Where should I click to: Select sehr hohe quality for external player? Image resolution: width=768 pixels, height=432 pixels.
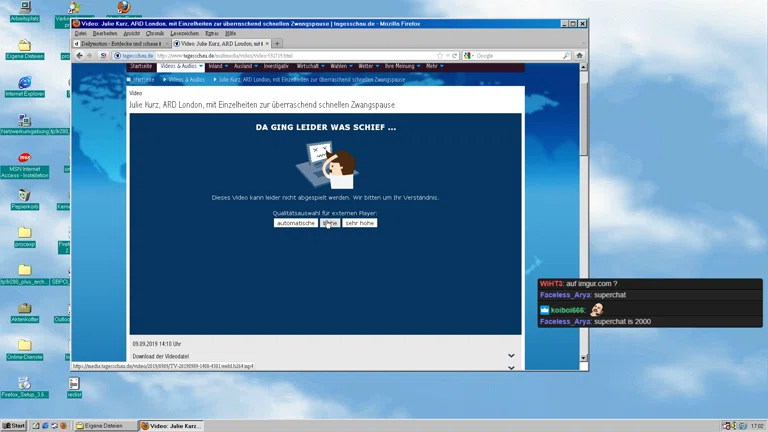[x=360, y=223]
